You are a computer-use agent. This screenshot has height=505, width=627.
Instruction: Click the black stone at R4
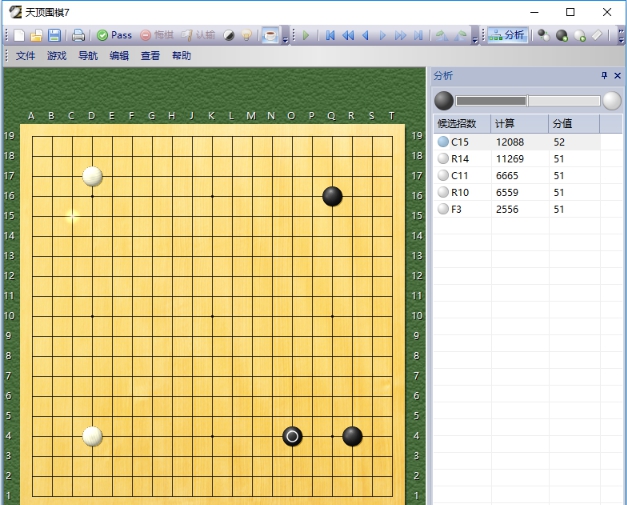tap(352, 436)
